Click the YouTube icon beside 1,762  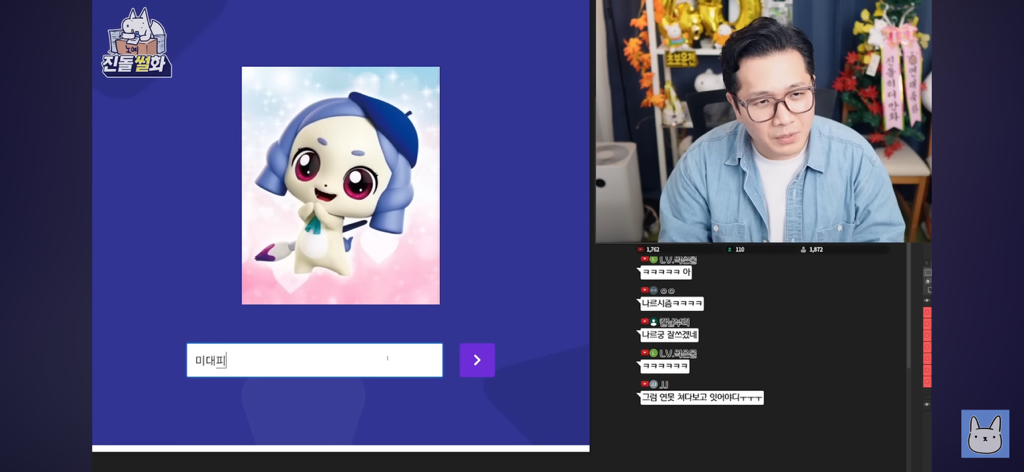(x=641, y=249)
